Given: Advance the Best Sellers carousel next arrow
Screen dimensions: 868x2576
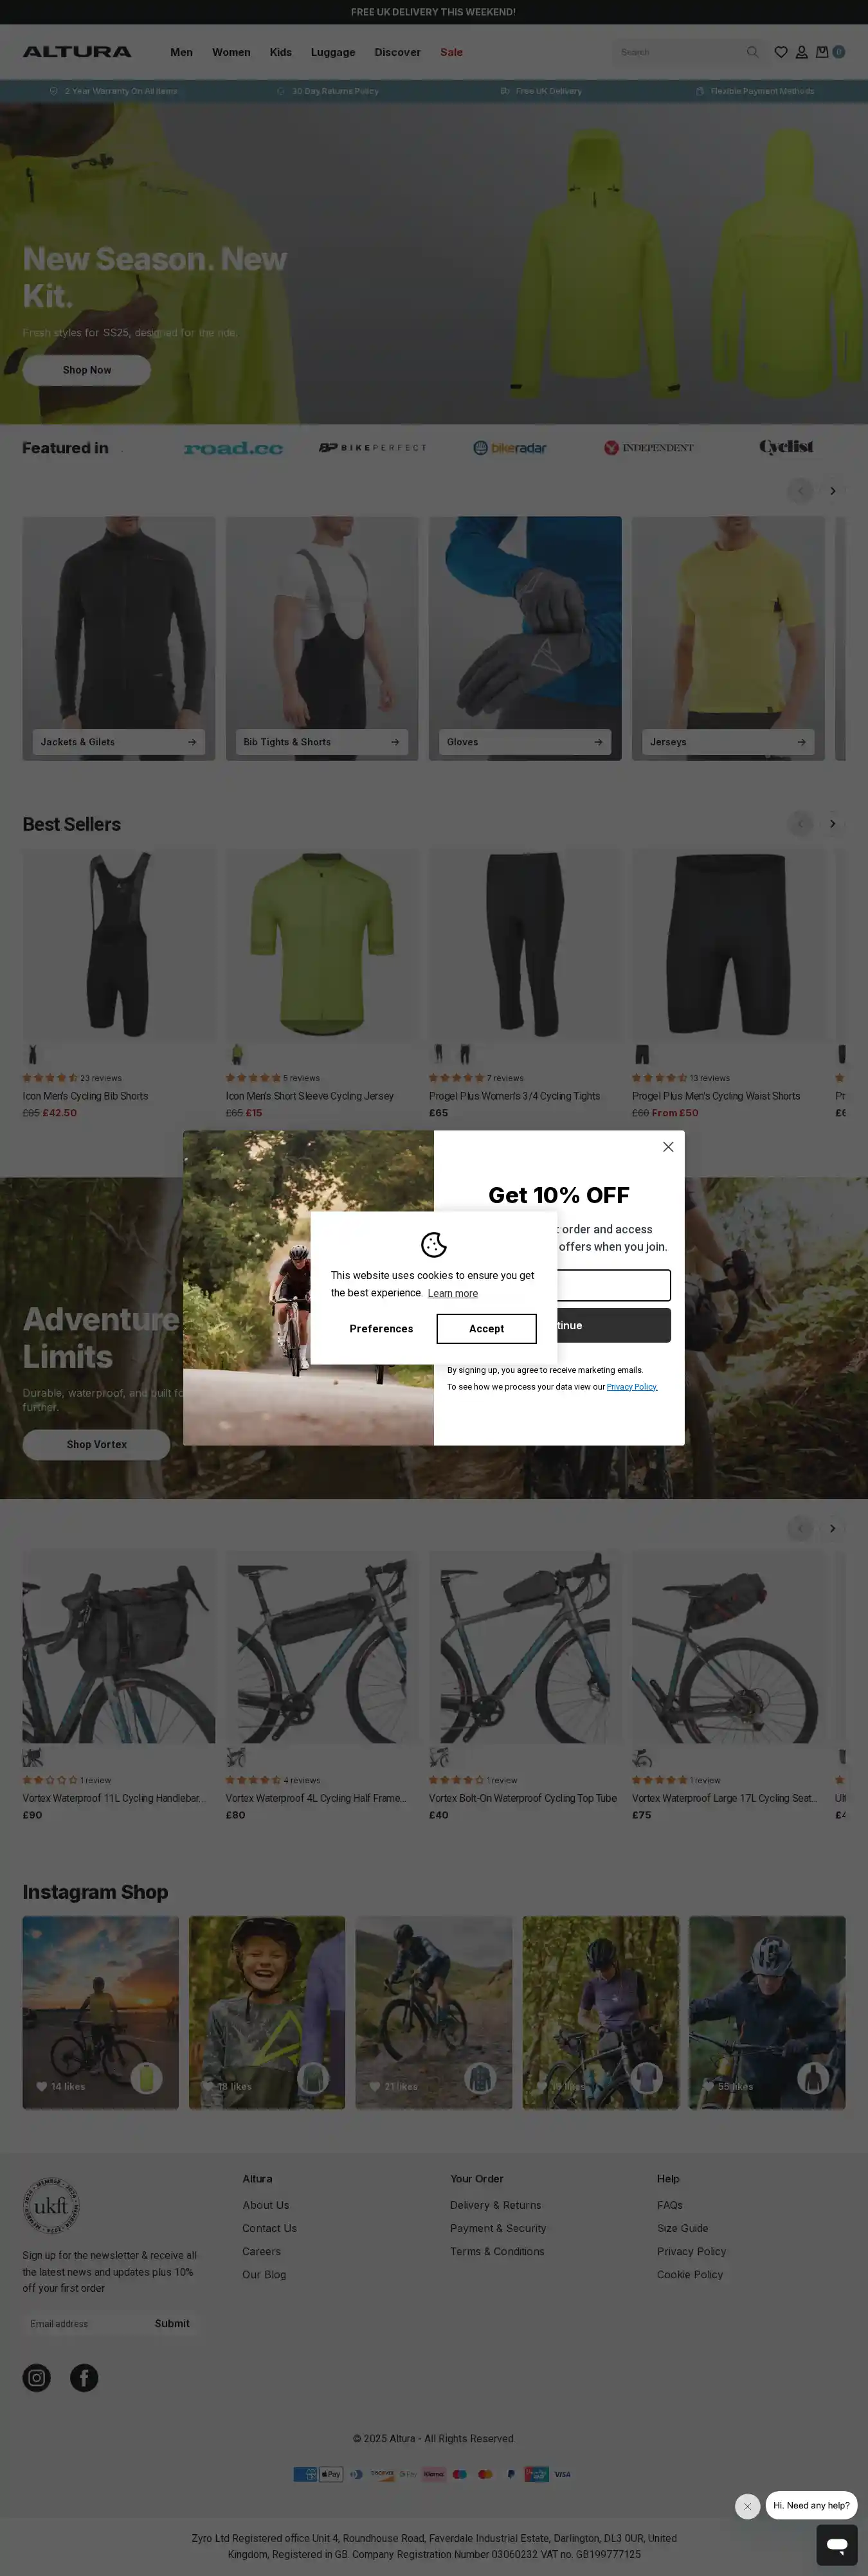Looking at the screenshot, I should pyautogui.click(x=832, y=823).
